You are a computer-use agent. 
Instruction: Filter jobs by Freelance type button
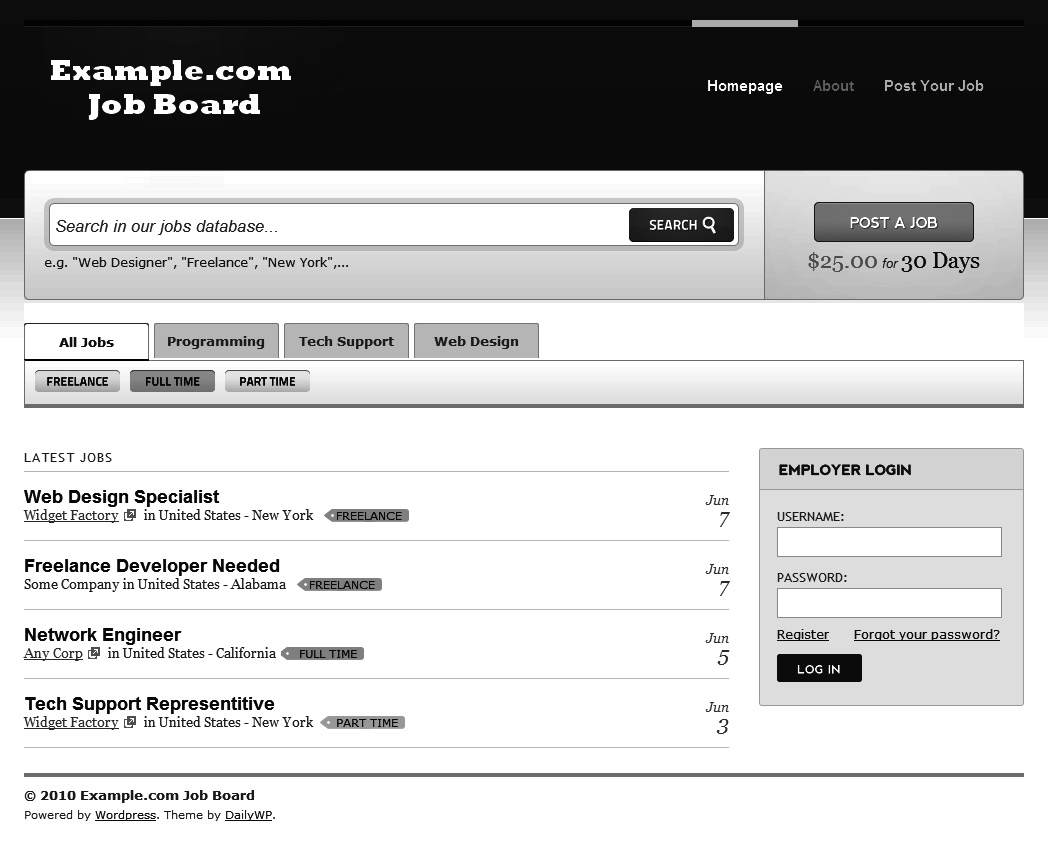(78, 381)
